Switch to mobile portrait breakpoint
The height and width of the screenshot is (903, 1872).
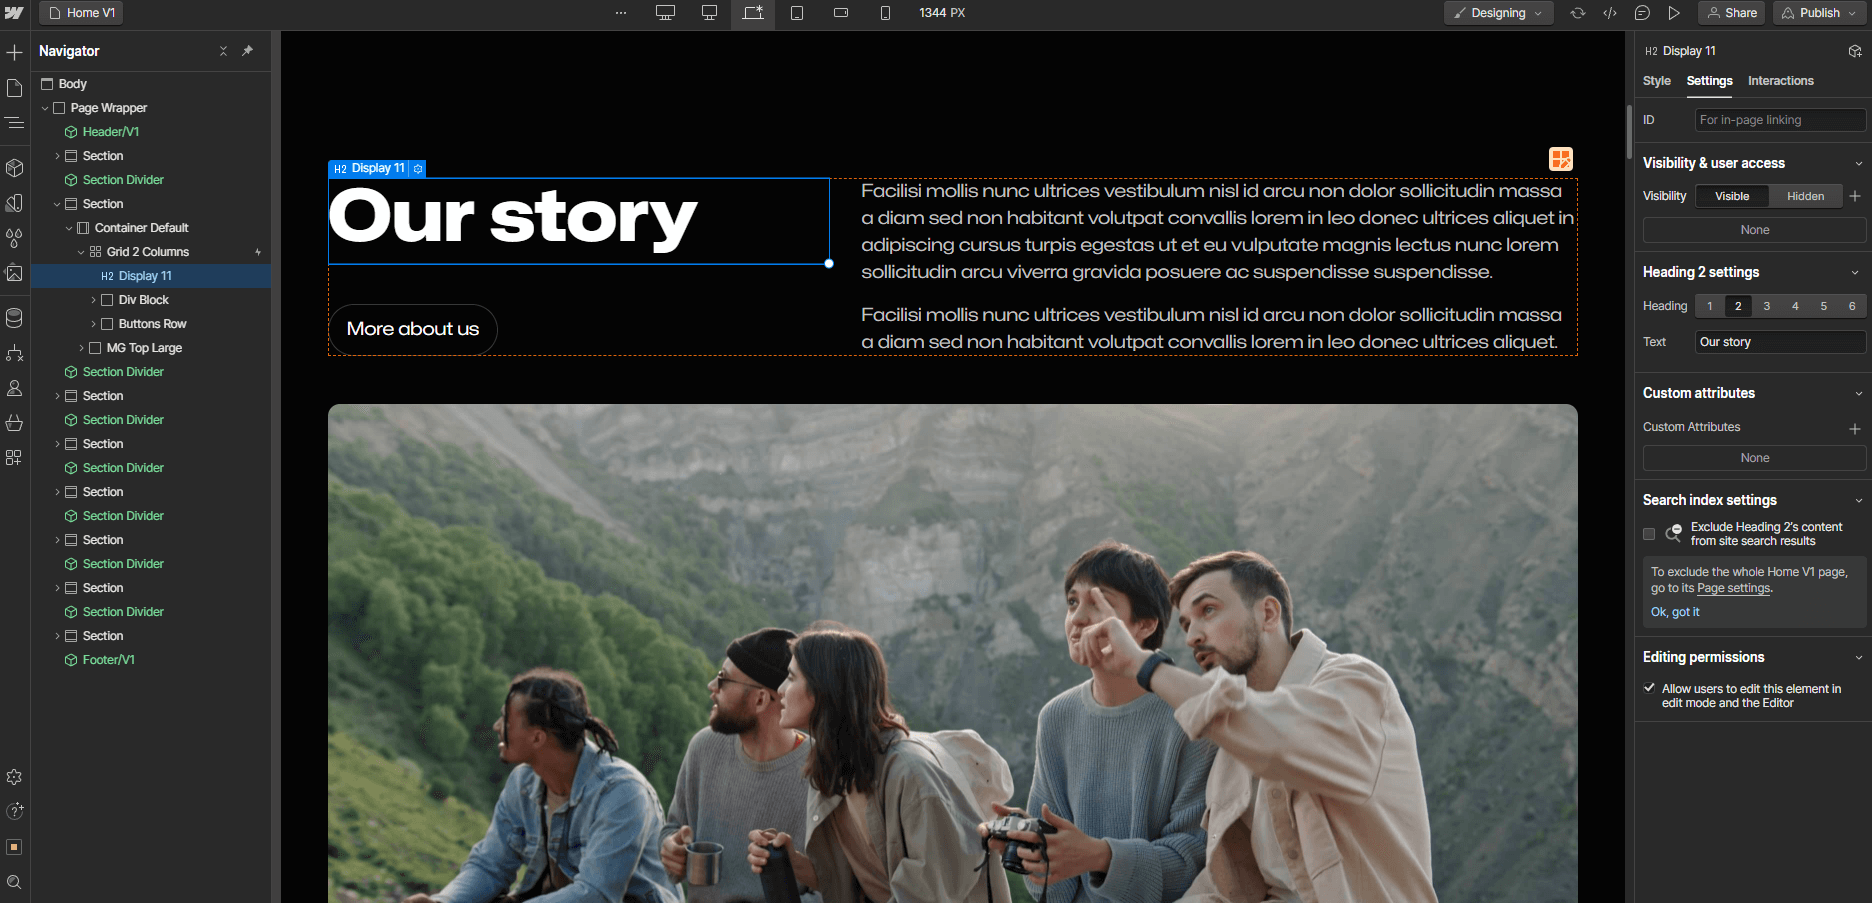[x=884, y=13]
